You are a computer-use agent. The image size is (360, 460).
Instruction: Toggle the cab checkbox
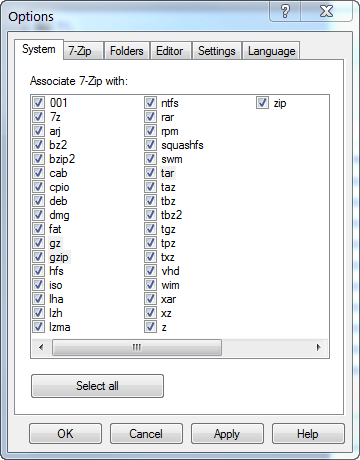38,173
